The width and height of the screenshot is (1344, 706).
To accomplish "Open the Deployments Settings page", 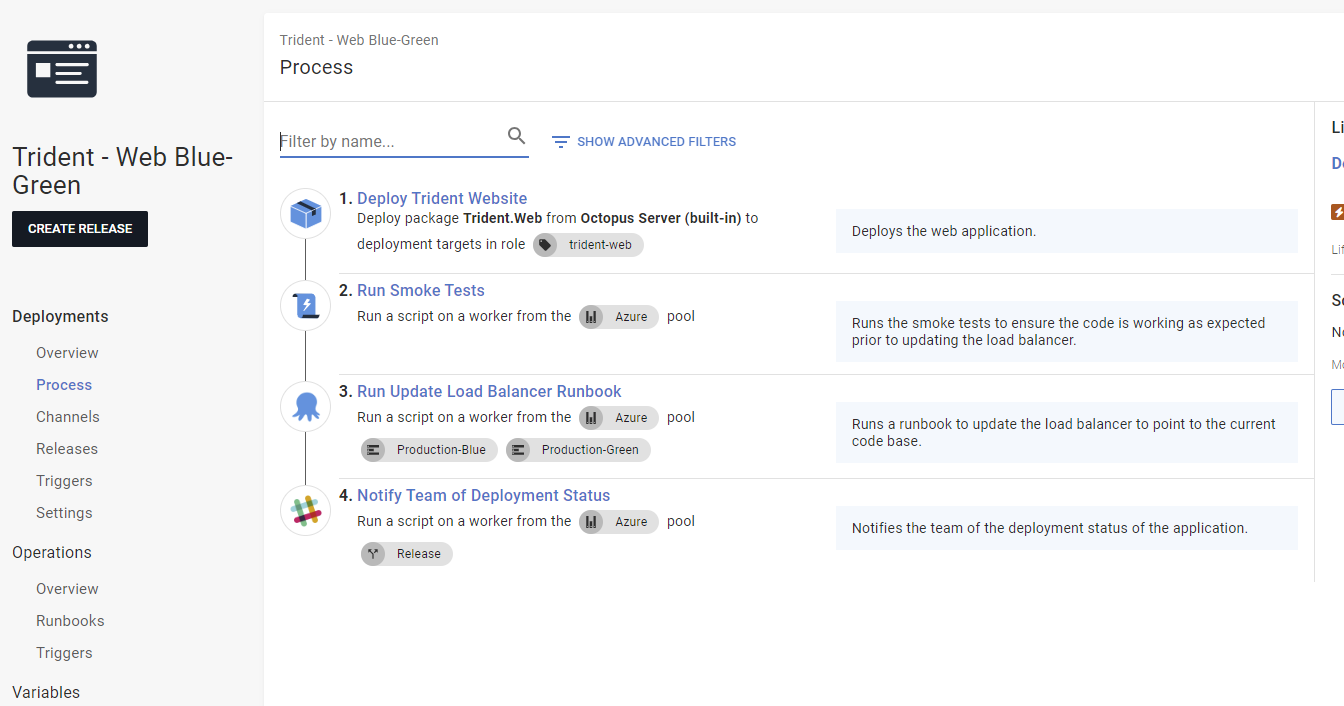I will click(64, 513).
